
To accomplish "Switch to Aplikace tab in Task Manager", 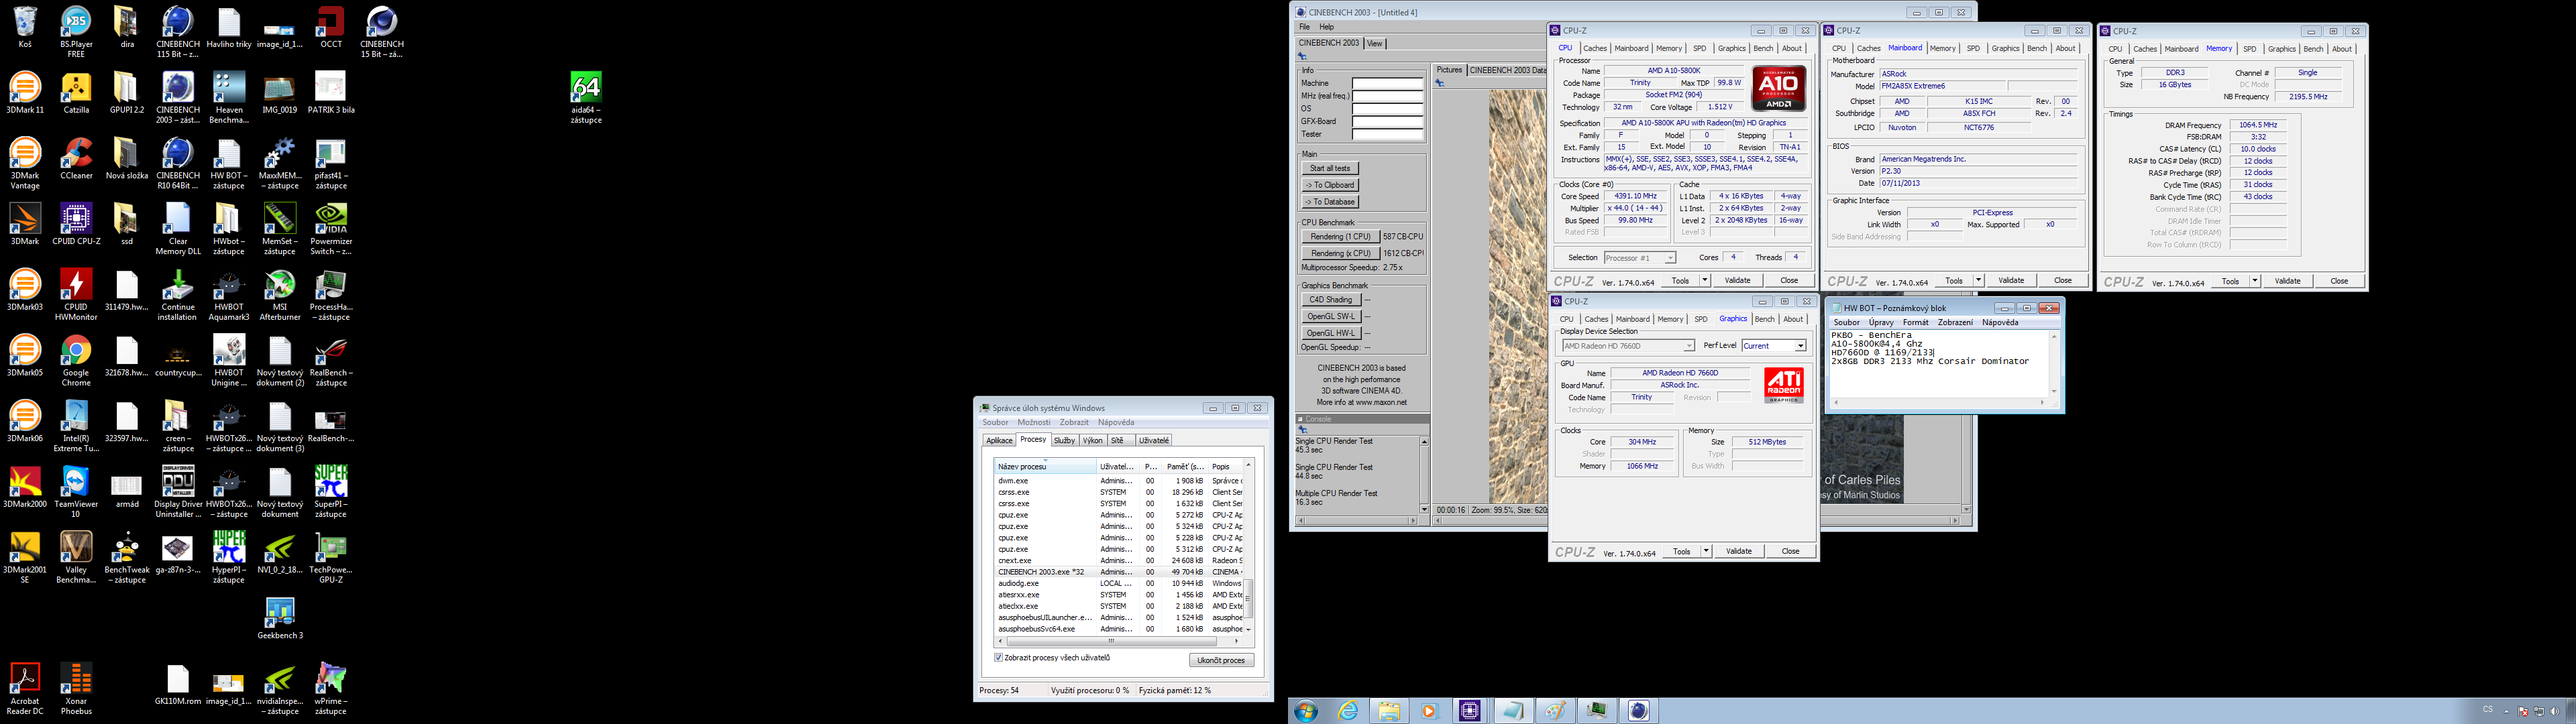I will coord(999,441).
